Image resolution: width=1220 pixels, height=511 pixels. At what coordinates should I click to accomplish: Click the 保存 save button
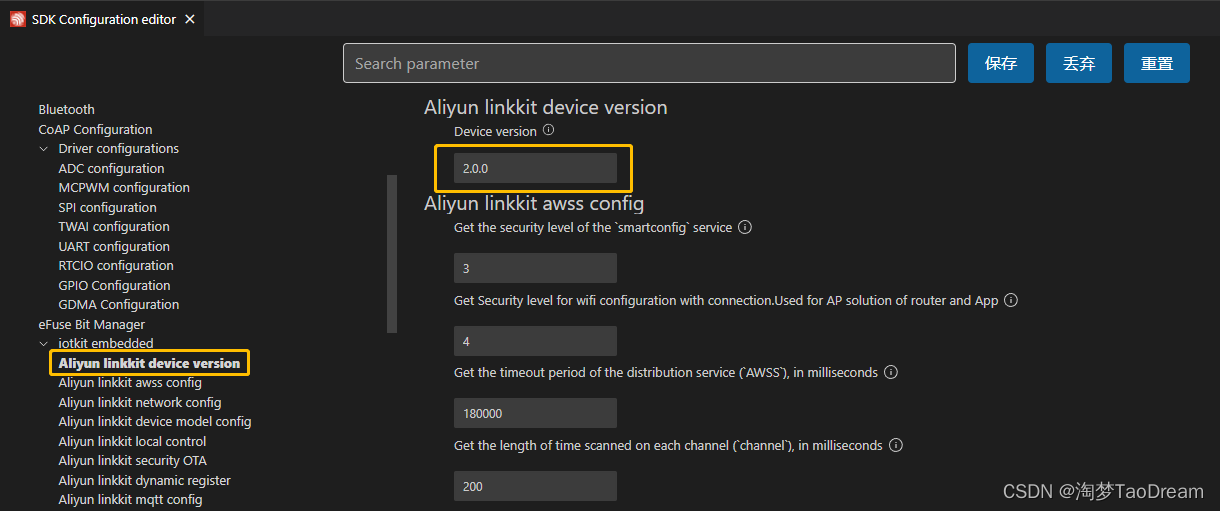point(1001,63)
